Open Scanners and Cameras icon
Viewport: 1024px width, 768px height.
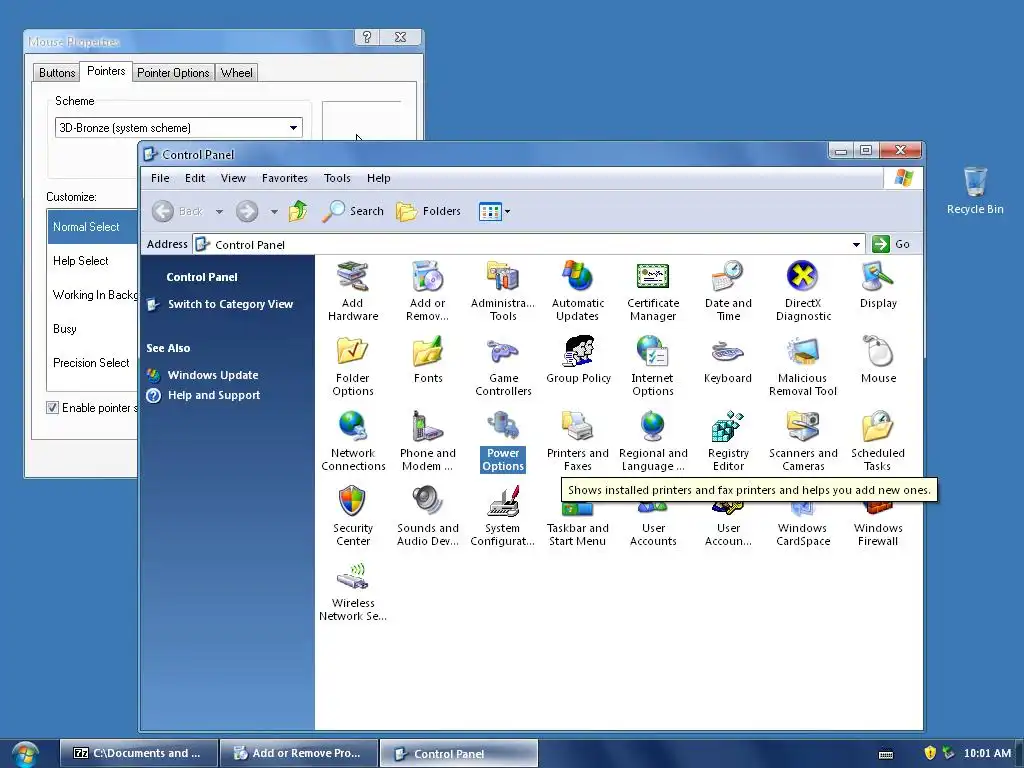[x=803, y=441]
